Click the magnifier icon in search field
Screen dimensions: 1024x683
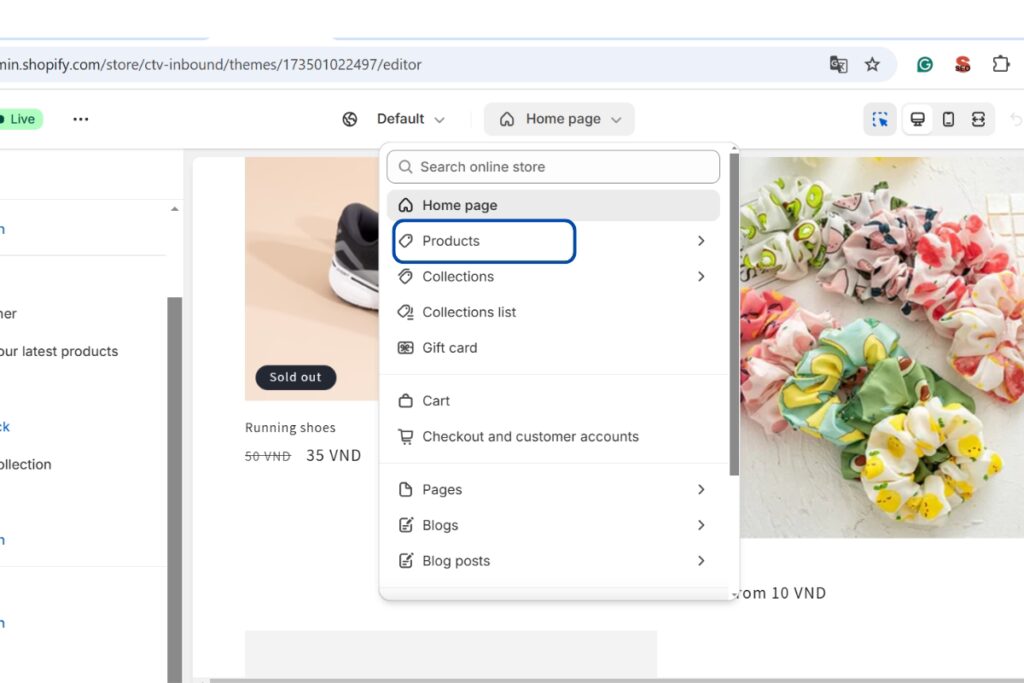point(406,167)
